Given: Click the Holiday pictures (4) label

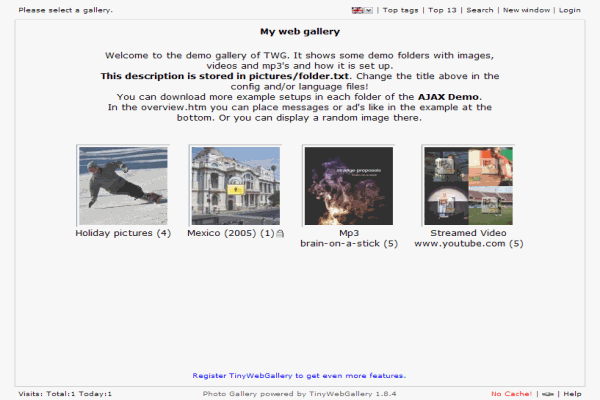Looking at the screenshot, I should 123,233.
